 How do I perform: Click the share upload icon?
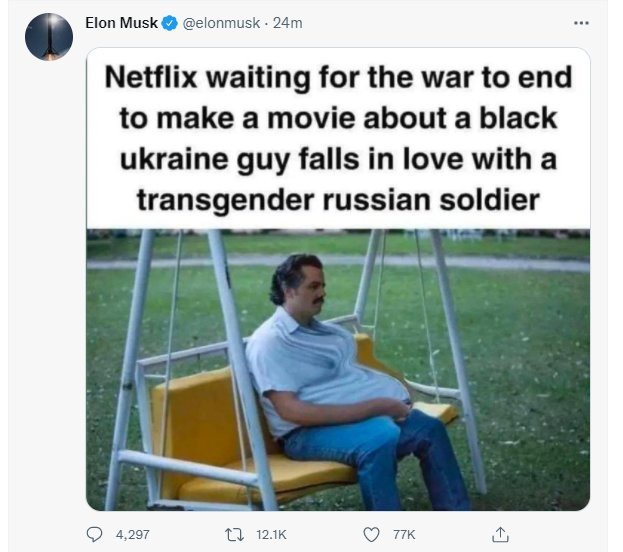(500, 534)
